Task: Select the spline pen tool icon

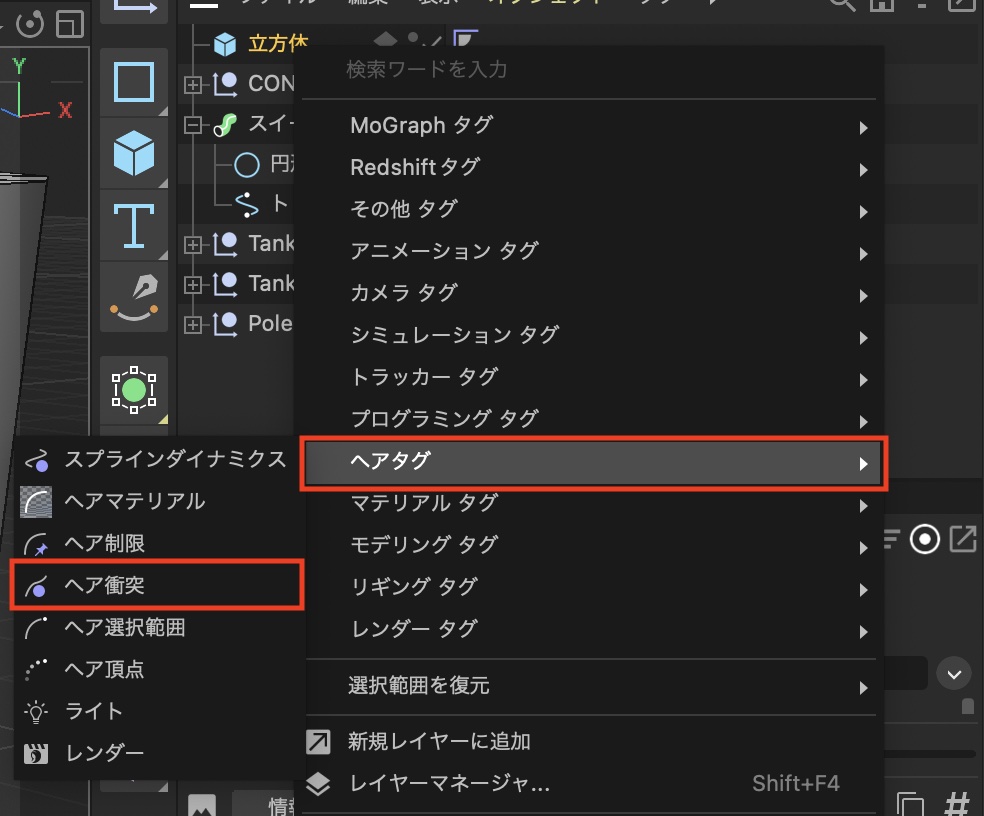Action: pos(134,294)
